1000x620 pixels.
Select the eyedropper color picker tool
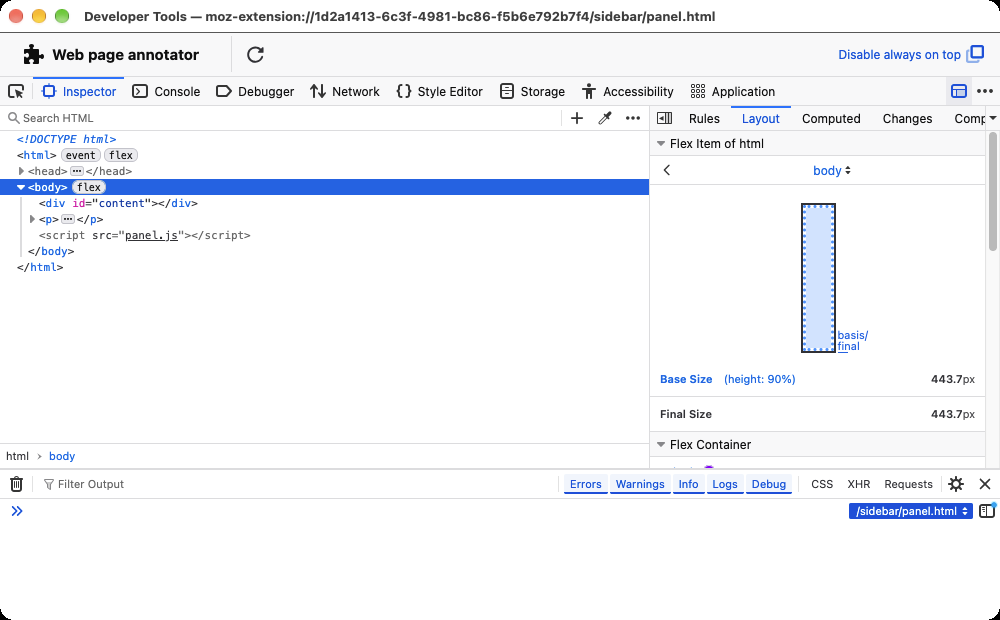[605, 118]
